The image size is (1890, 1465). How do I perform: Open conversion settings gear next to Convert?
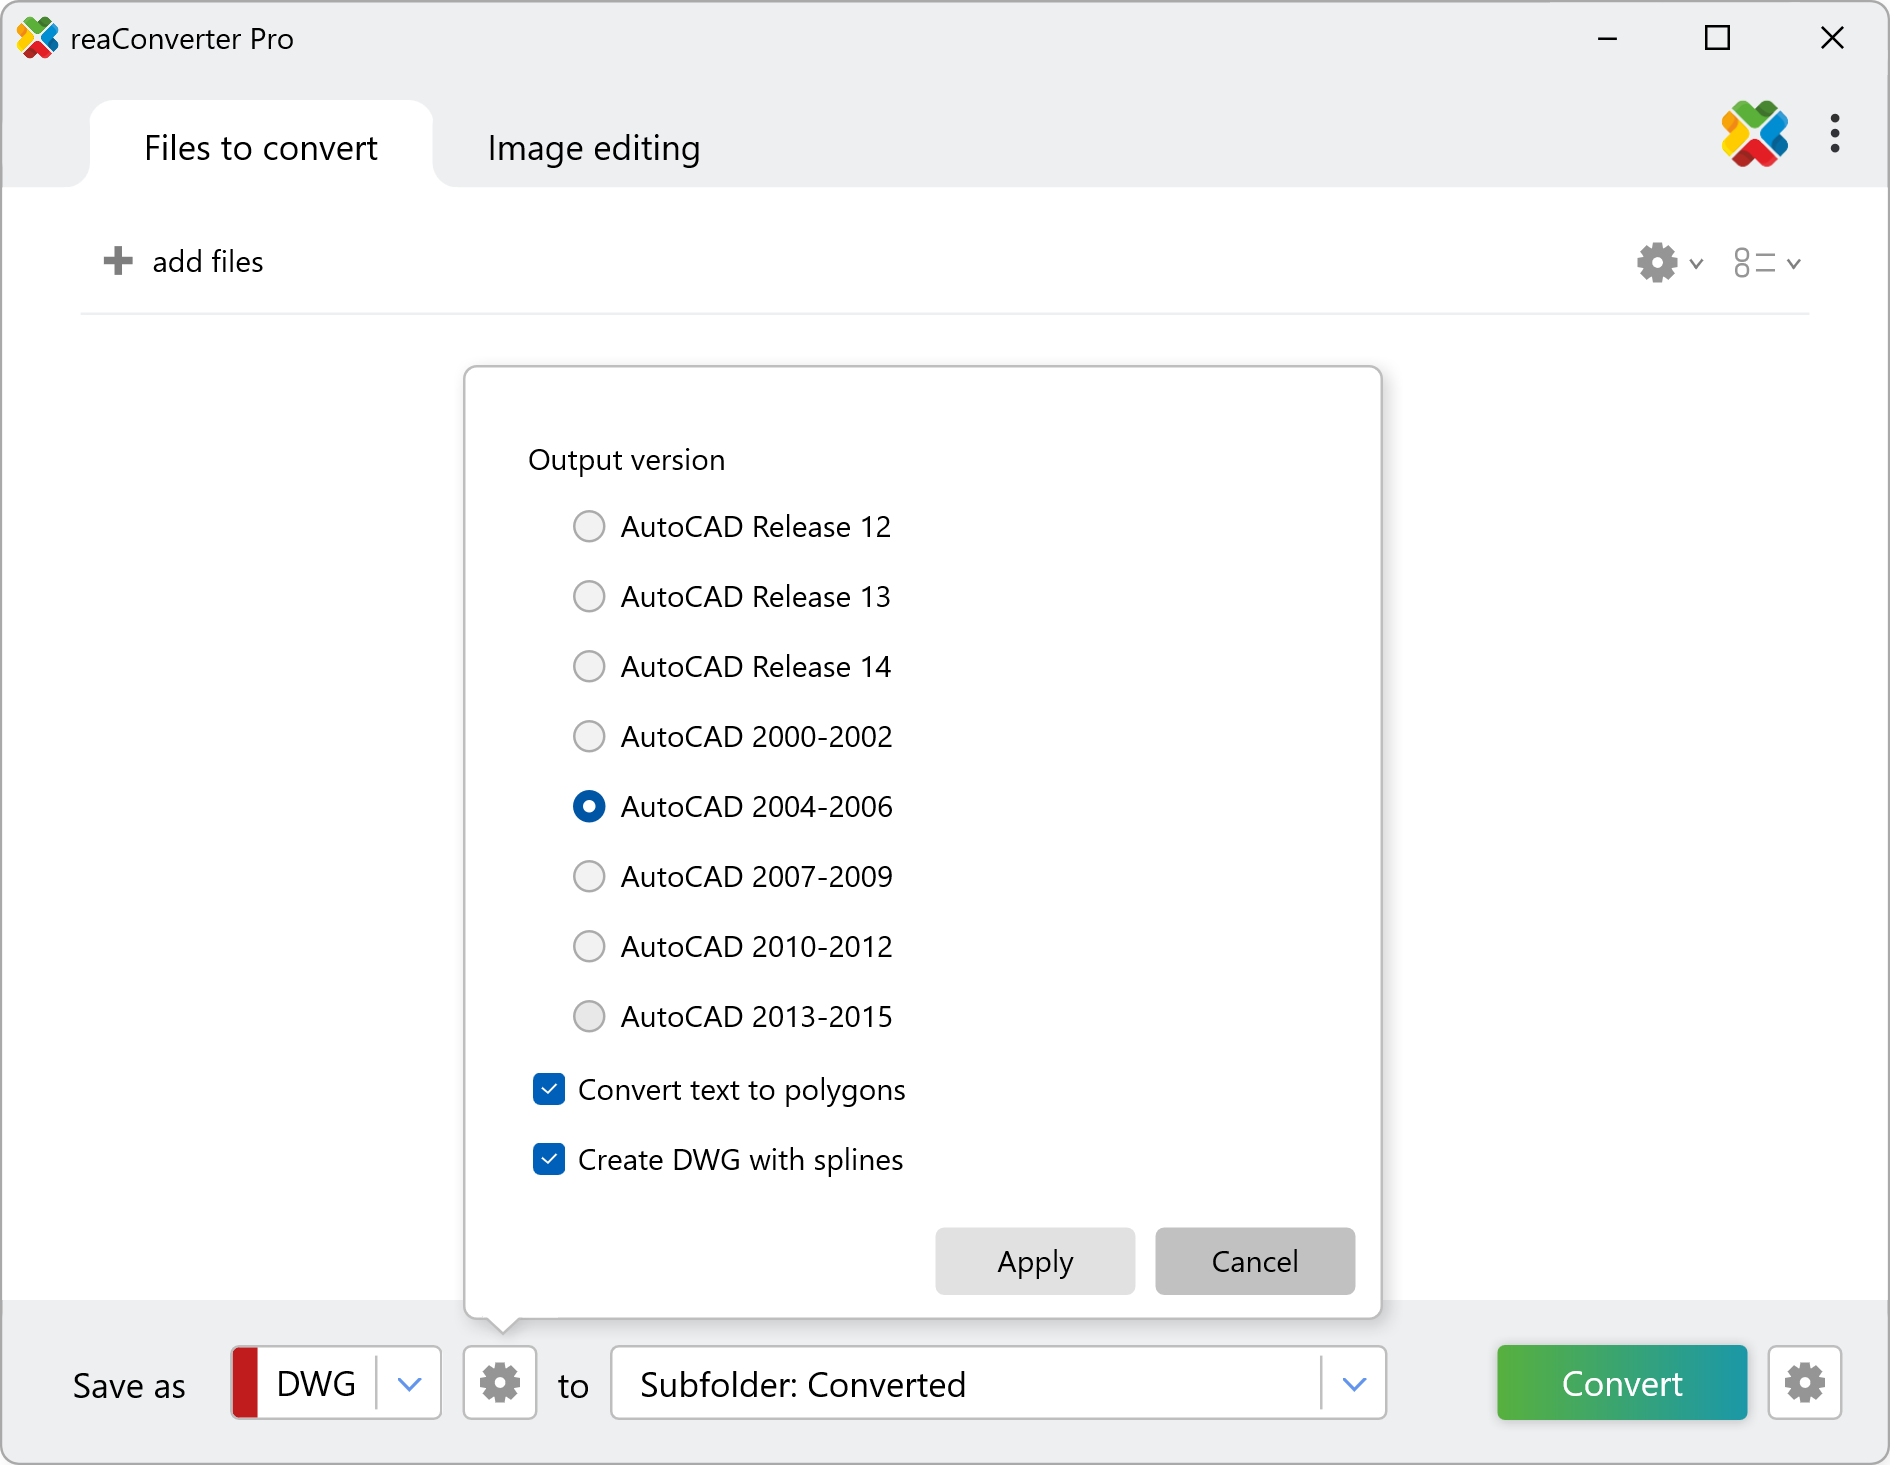[x=1804, y=1383]
